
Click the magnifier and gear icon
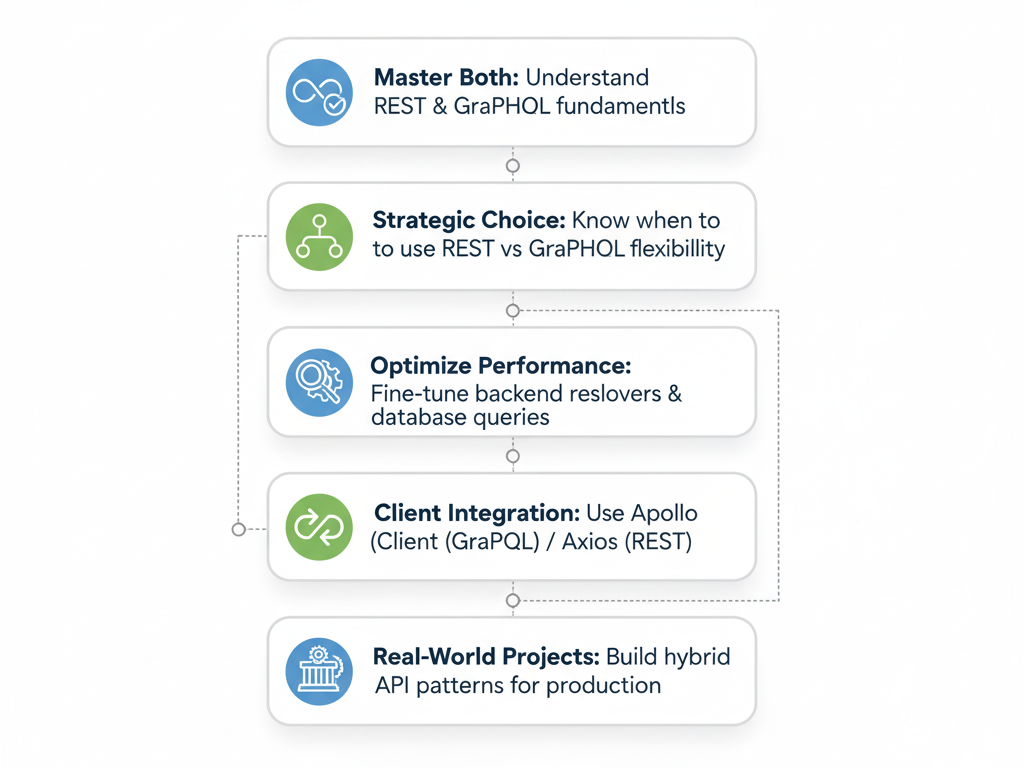pyautogui.click(x=319, y=382)
